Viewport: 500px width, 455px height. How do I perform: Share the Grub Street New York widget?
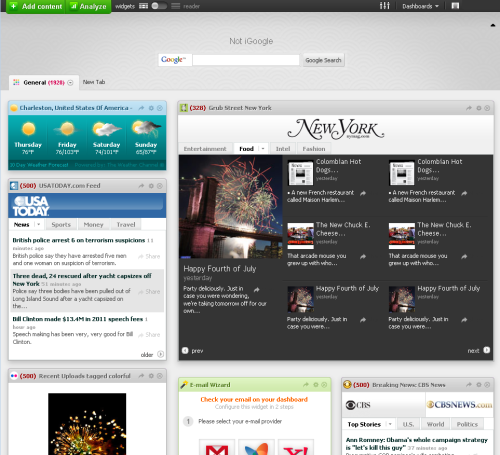coord(469,108)
